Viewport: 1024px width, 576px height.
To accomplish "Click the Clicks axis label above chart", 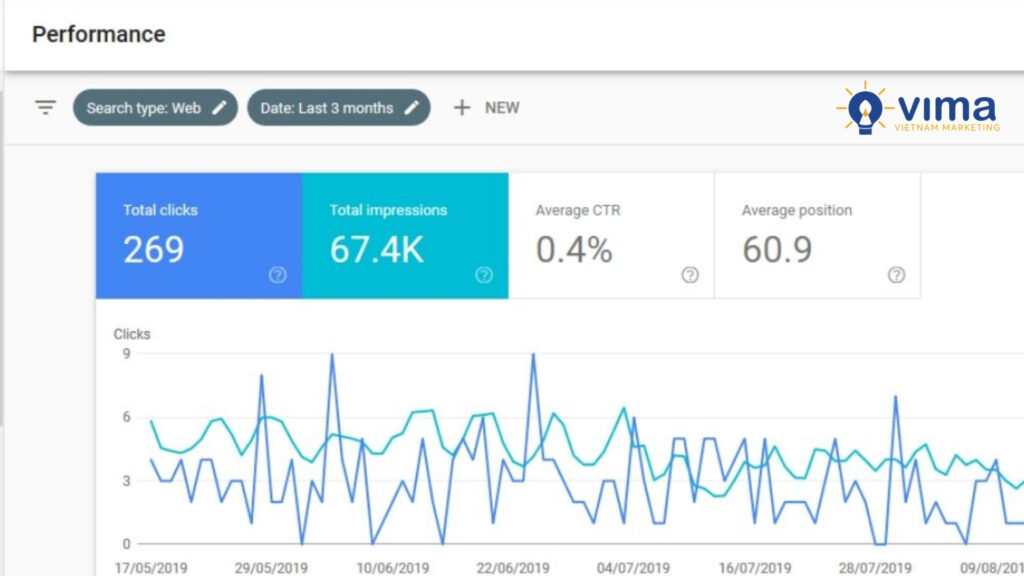I will 132,334.
